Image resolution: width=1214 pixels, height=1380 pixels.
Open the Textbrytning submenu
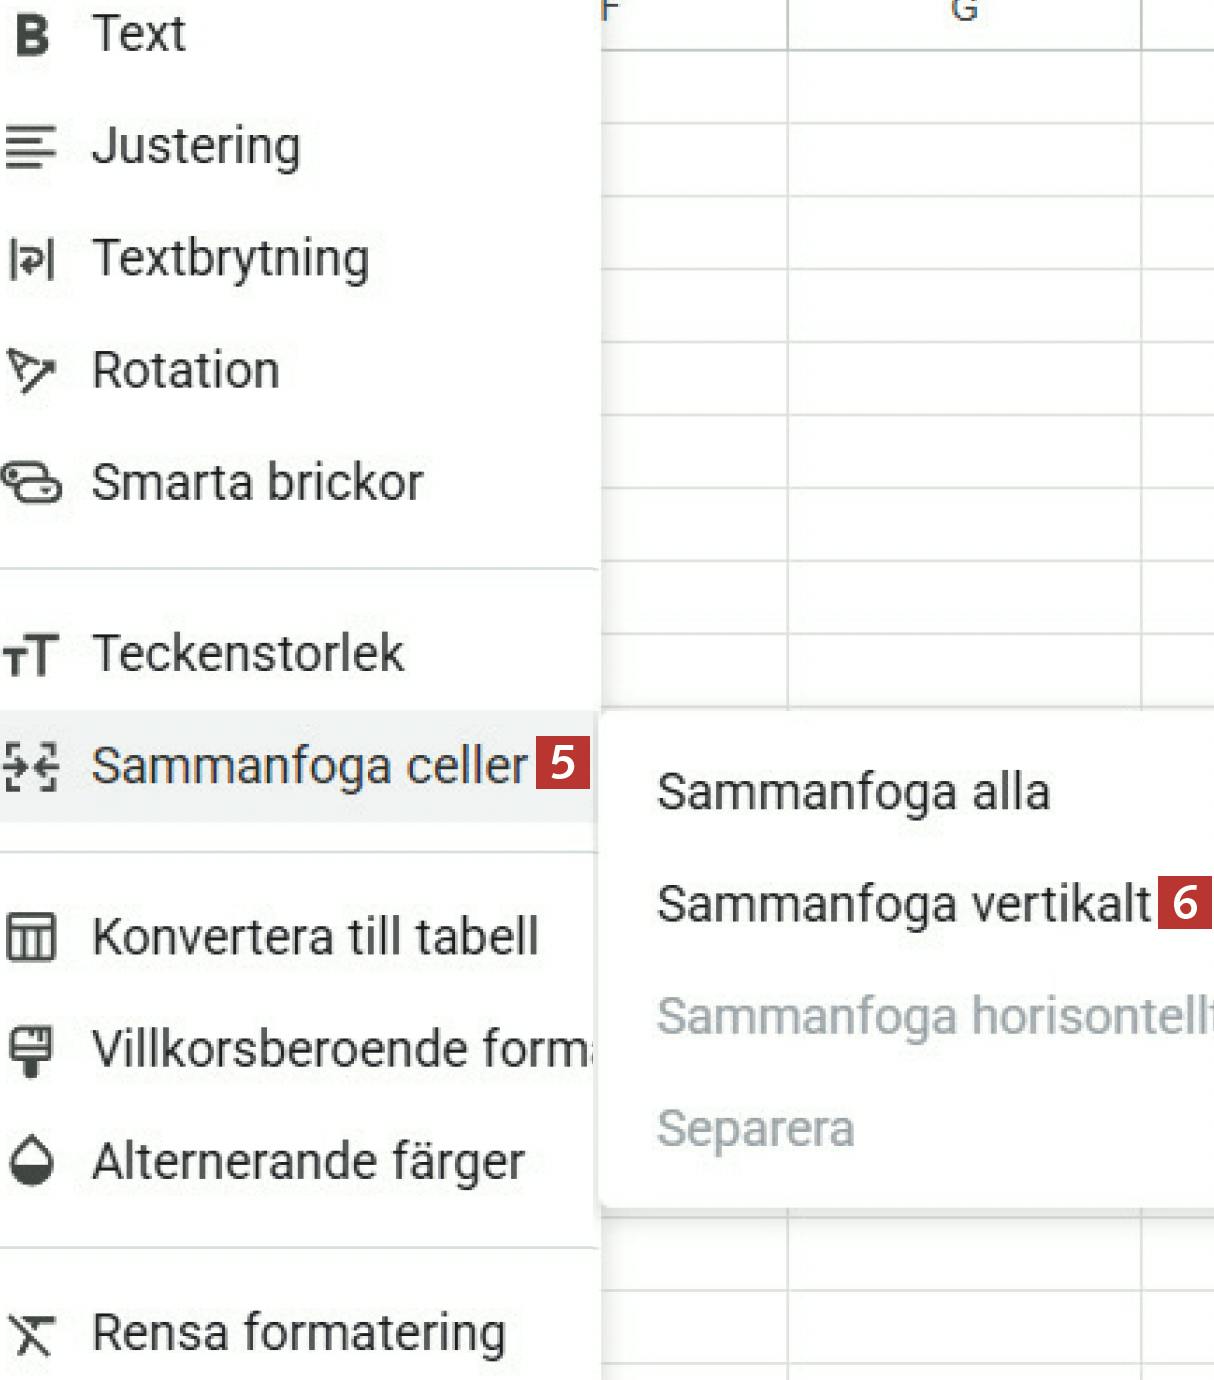point(230,259)
